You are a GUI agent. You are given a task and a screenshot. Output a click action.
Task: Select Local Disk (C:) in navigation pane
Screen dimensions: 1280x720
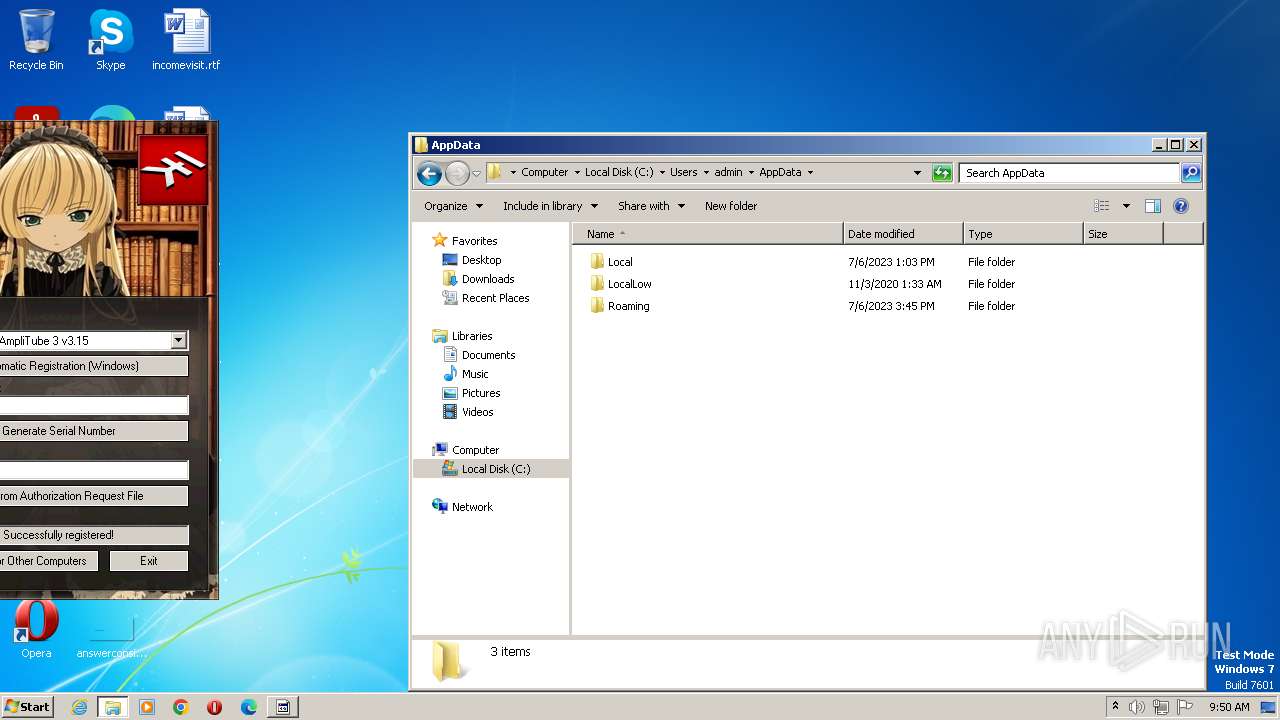coord(491,469)
